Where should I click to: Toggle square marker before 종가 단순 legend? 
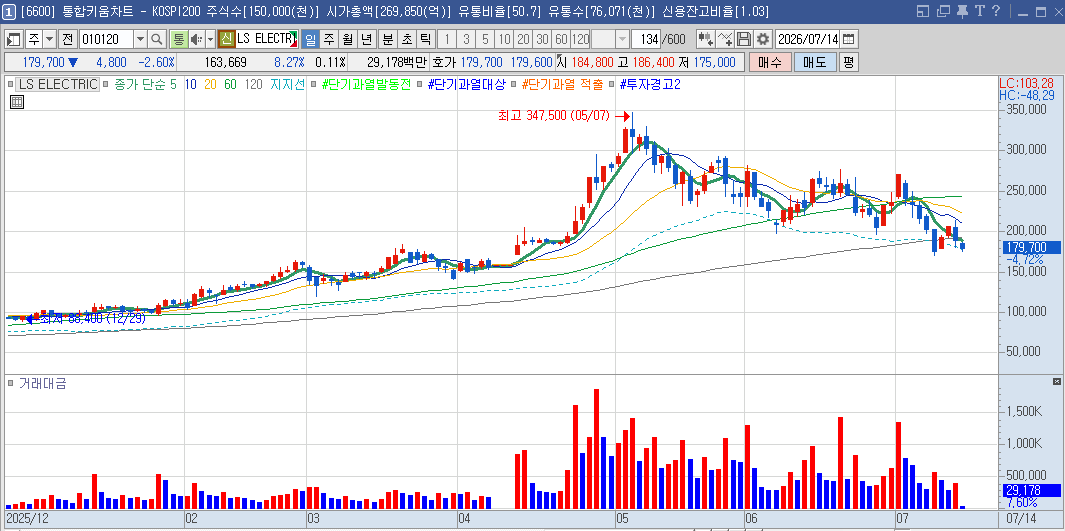(107, 85)
